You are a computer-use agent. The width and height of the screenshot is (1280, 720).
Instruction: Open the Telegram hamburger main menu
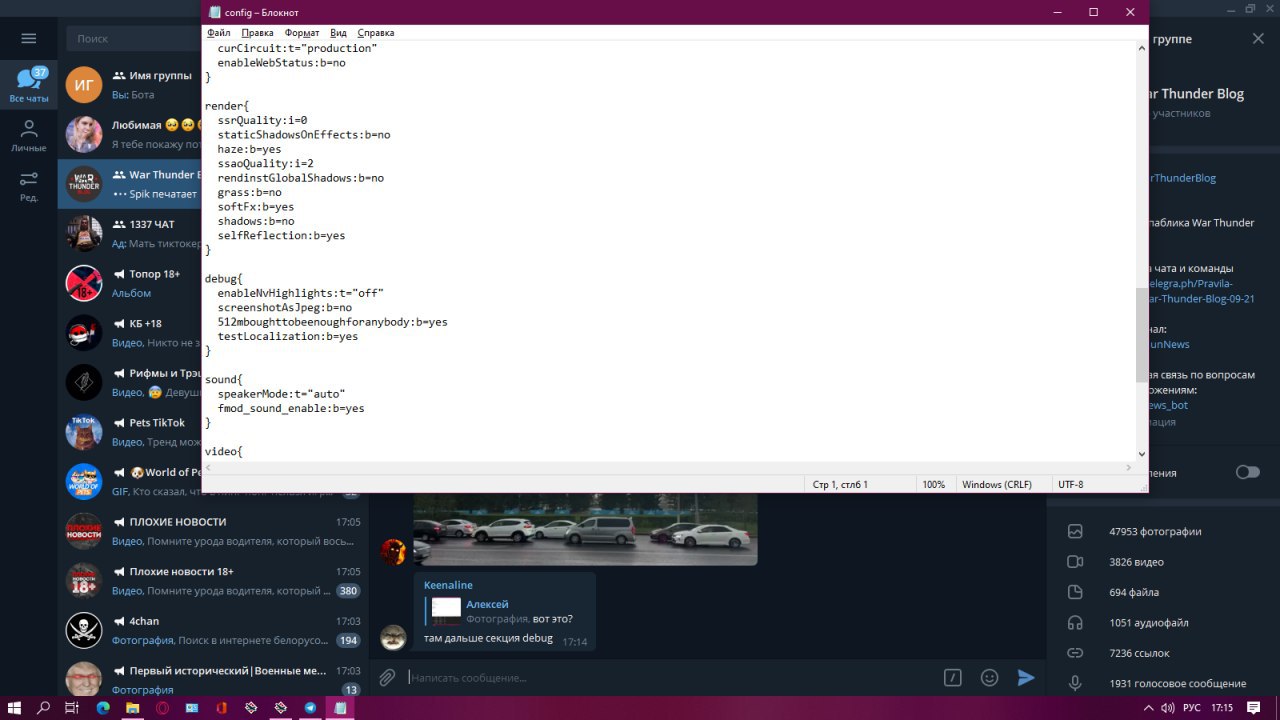pyautogui.click(x=28, y=39)
